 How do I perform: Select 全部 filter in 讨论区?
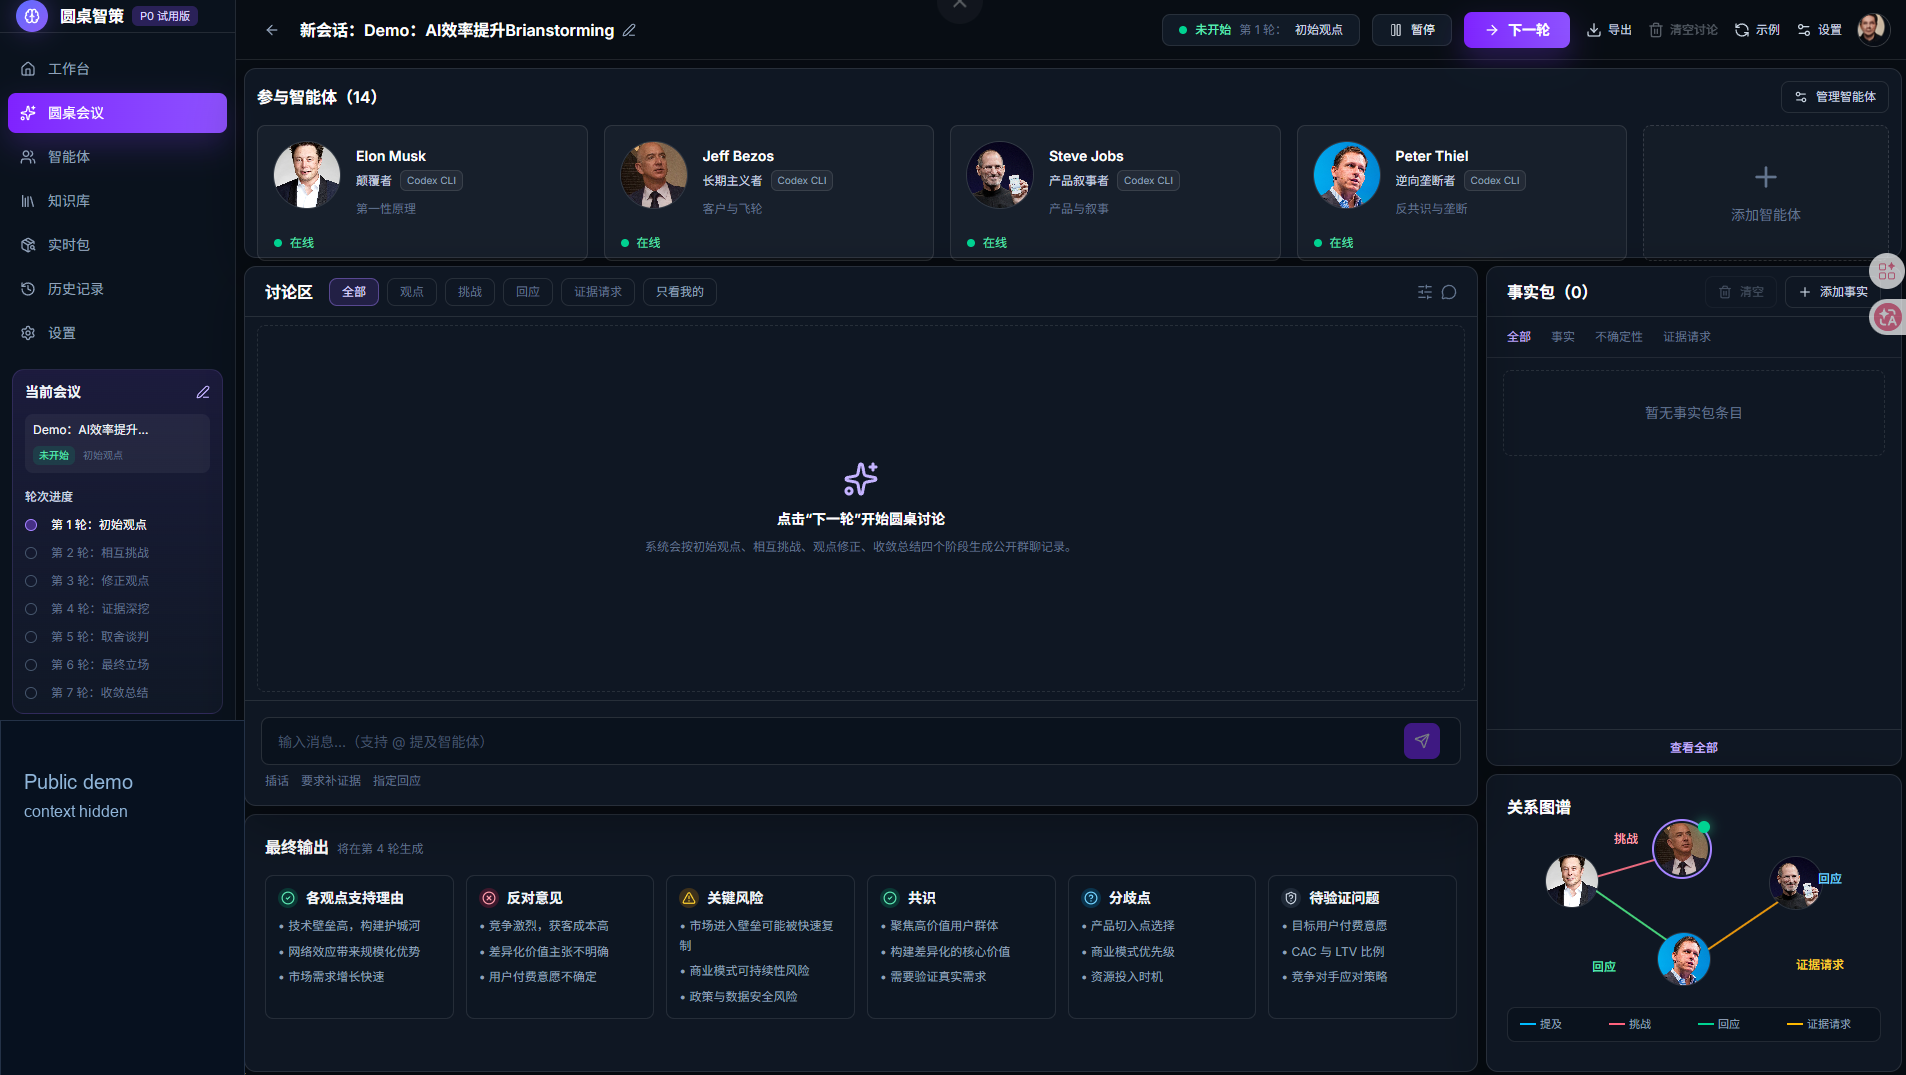point(354,292)
